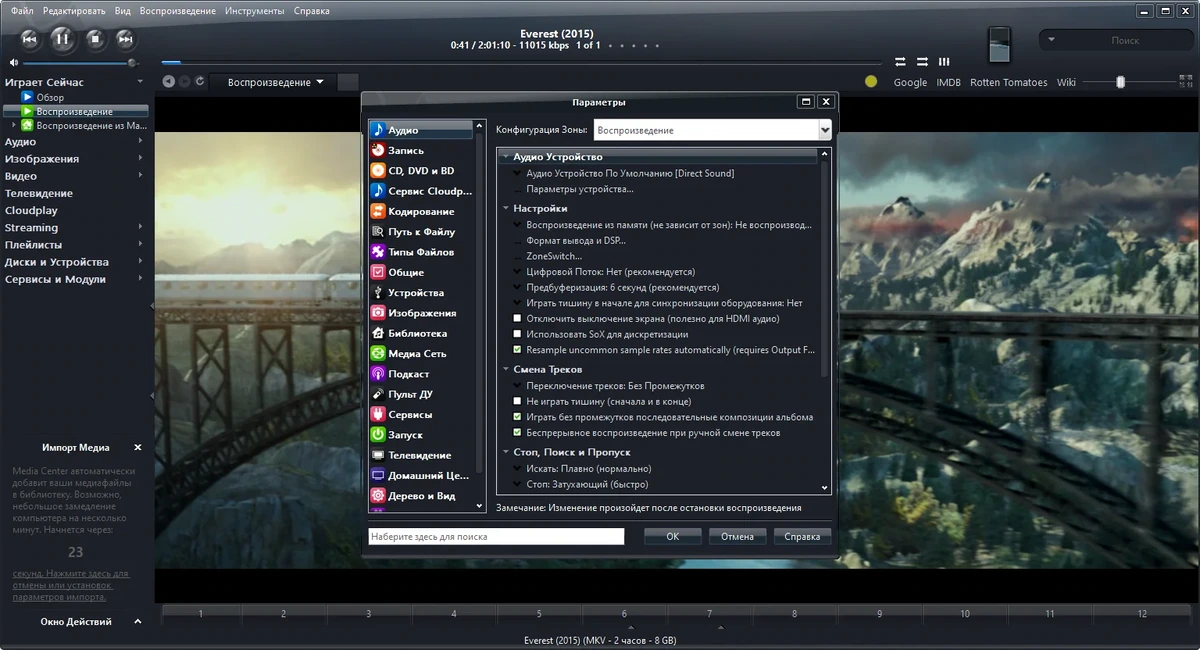Open the Google link
The height and width of the screenshot is (650, 1200).
coord(910,83)
